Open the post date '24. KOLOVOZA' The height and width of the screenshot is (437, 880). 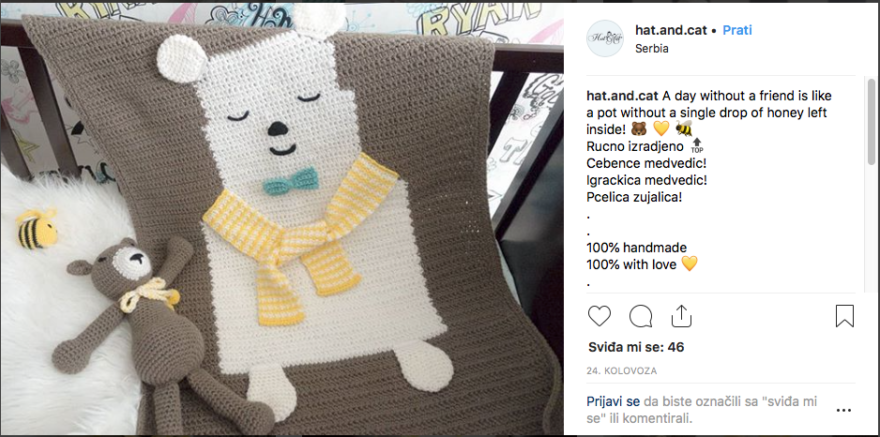[x=621, y=371]
